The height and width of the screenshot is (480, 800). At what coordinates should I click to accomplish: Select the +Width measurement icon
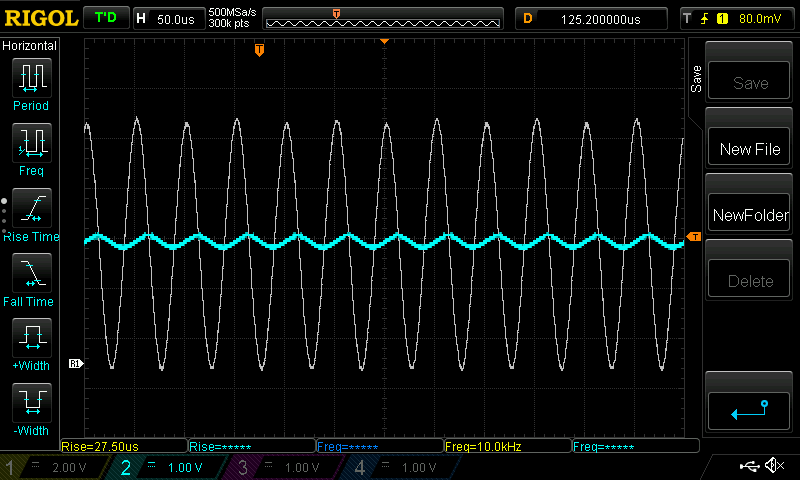point(30,338)
